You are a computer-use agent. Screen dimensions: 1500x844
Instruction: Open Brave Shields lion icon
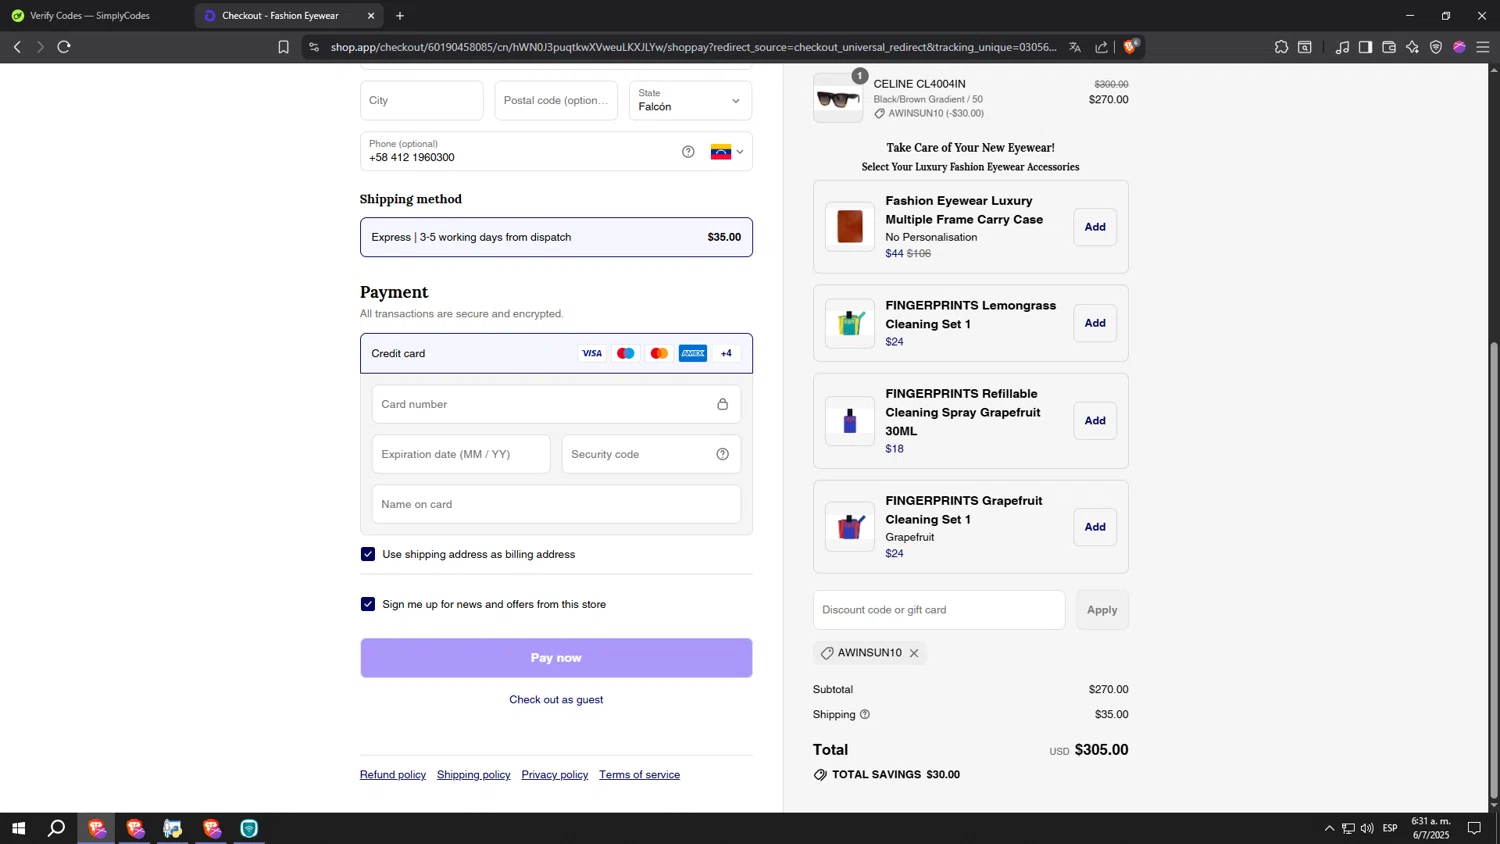[1131, 46]
